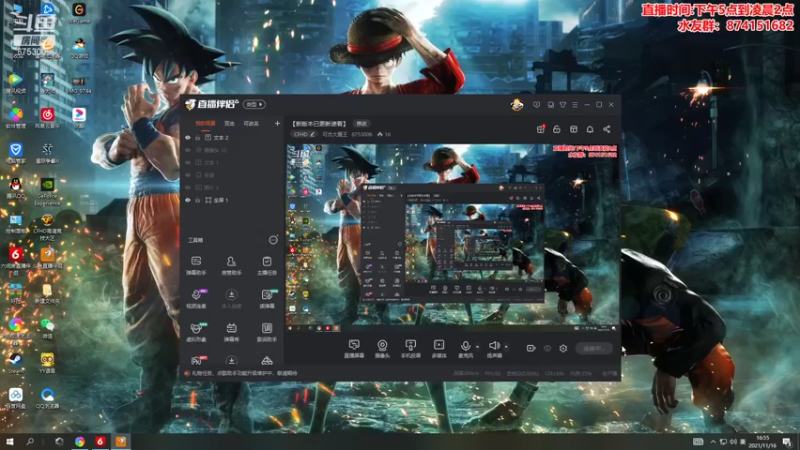Viewport: 800px width, 450px height.
Task: Open the Steam desktop shortcut
Action: click(x=15, y=363)
